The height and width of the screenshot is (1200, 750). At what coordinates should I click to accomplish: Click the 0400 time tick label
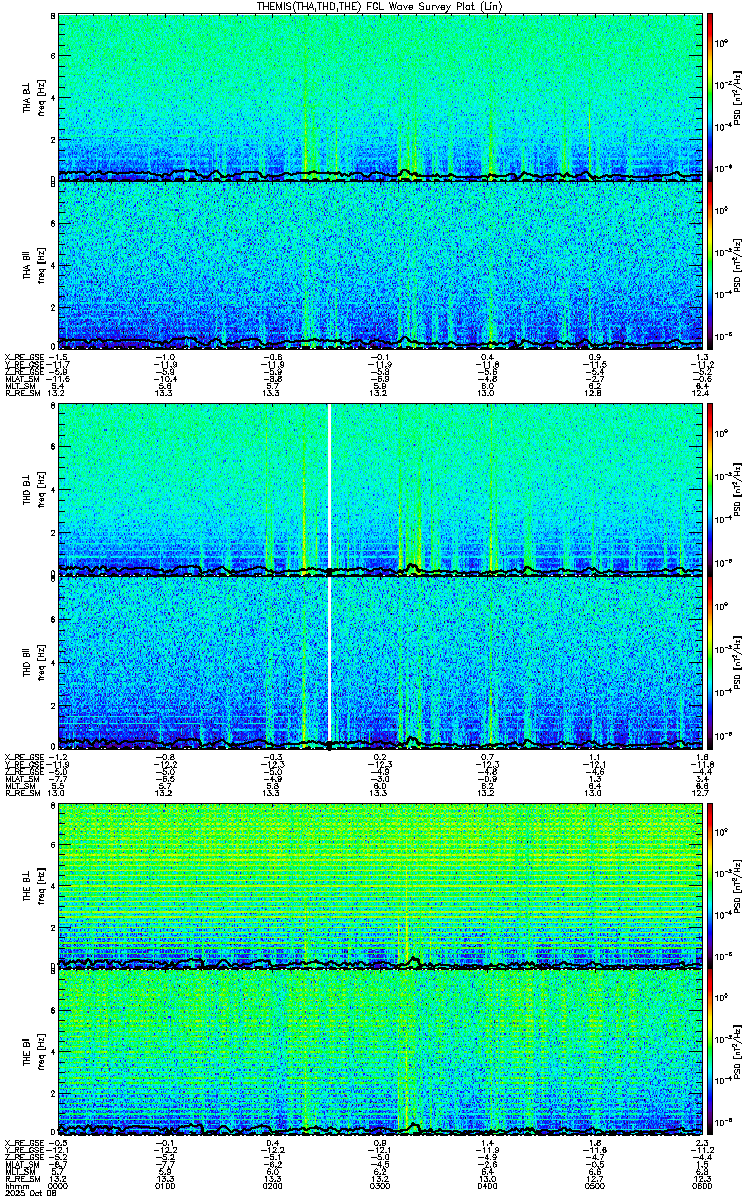click(x=488, y=1186)
